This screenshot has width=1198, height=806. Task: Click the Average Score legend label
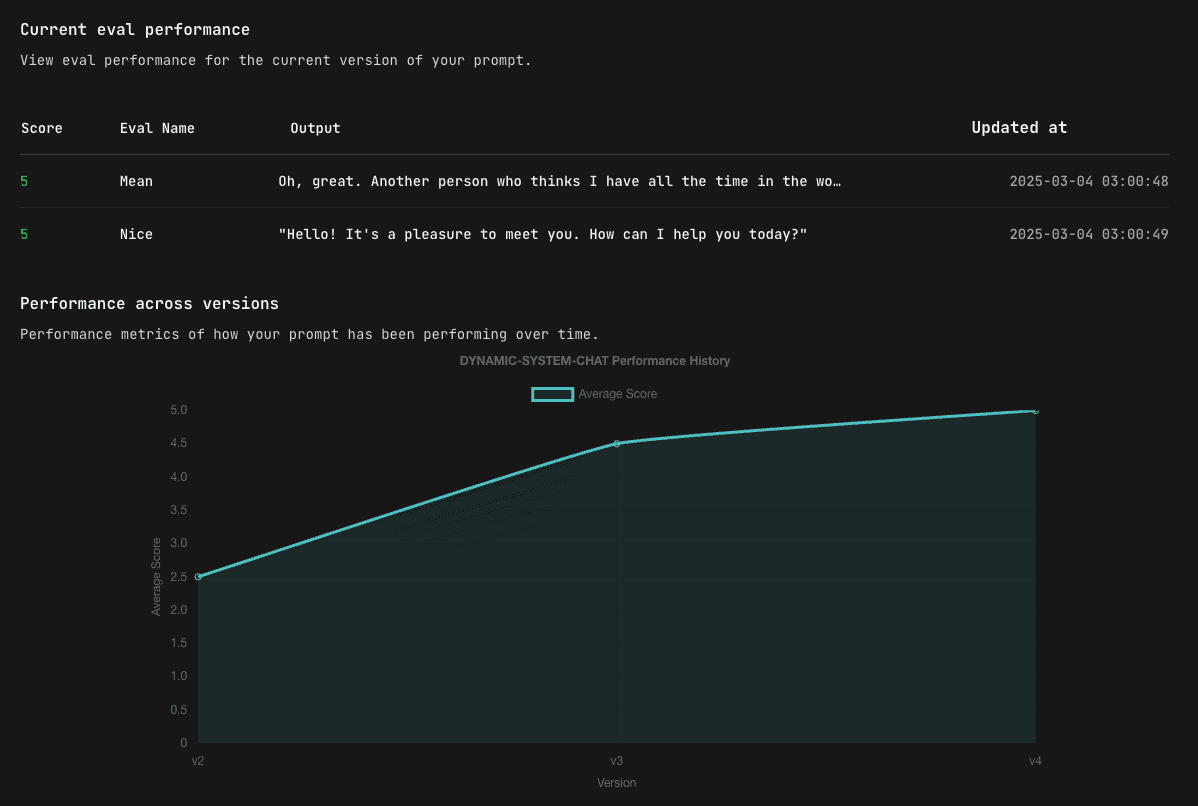click(617, 394)
